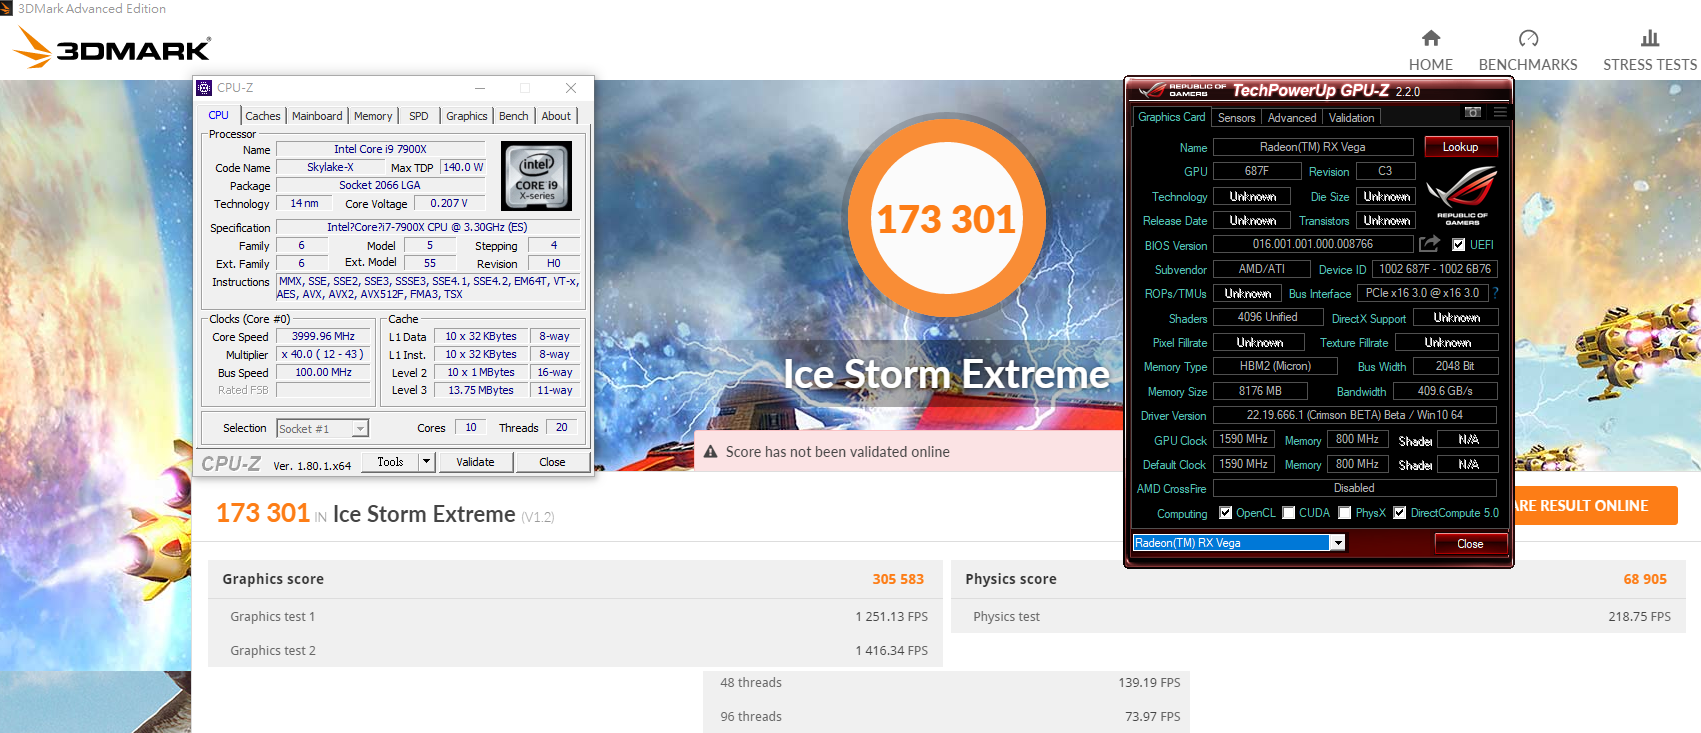Switch to the Bench tab in CPU-Z
1701x733 pixels.
pyautogui.click(x=514, y=116)
